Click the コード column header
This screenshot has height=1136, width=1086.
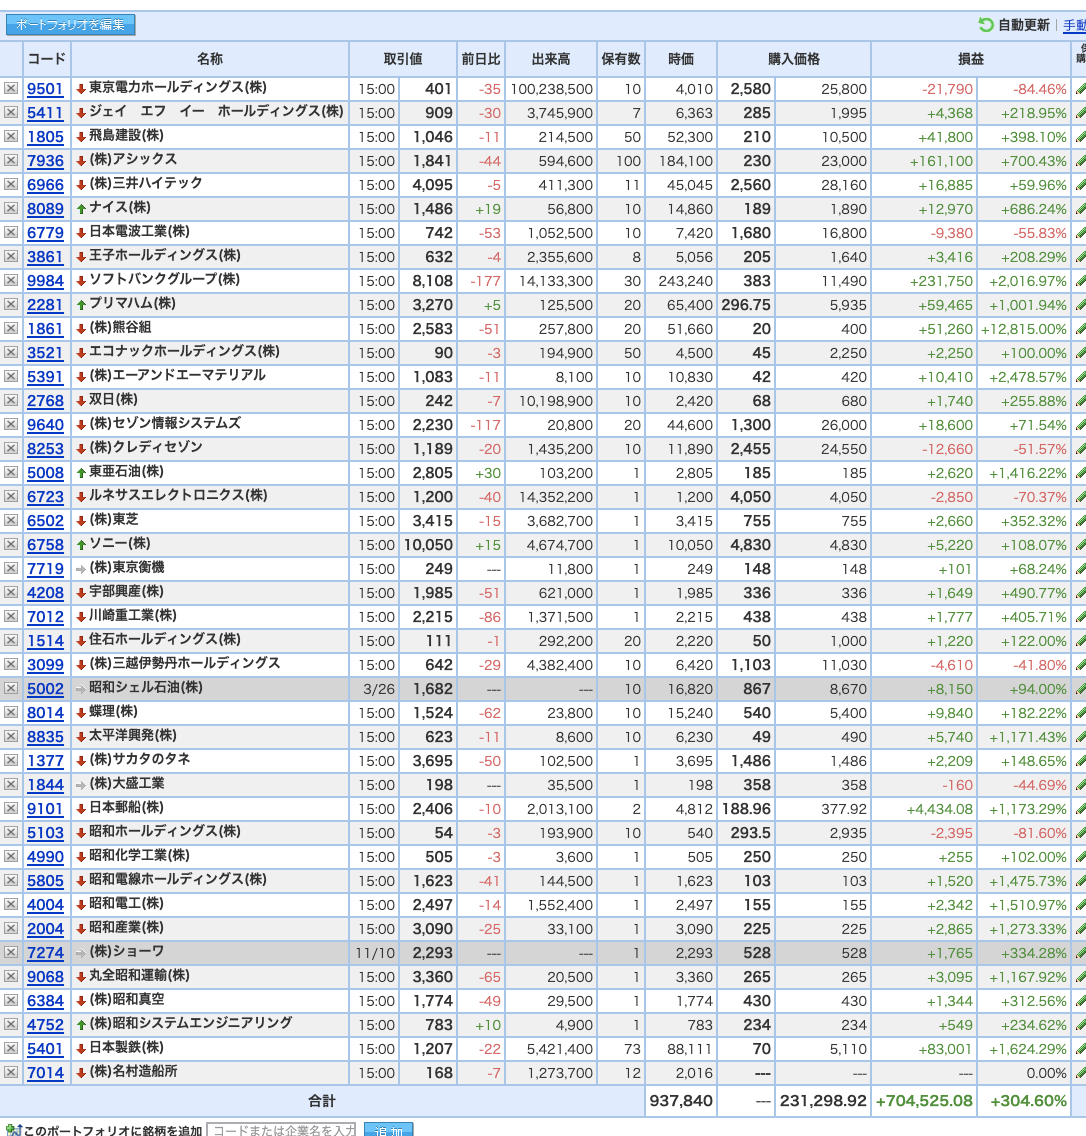point(46,59)
